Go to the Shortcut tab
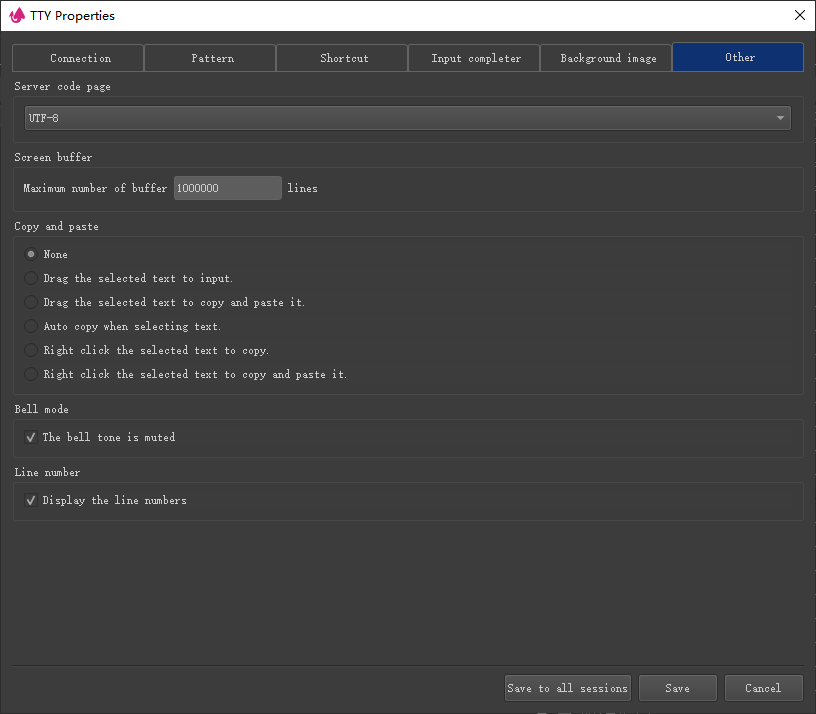Screen dimensions: 816x714 coord(342,58)
